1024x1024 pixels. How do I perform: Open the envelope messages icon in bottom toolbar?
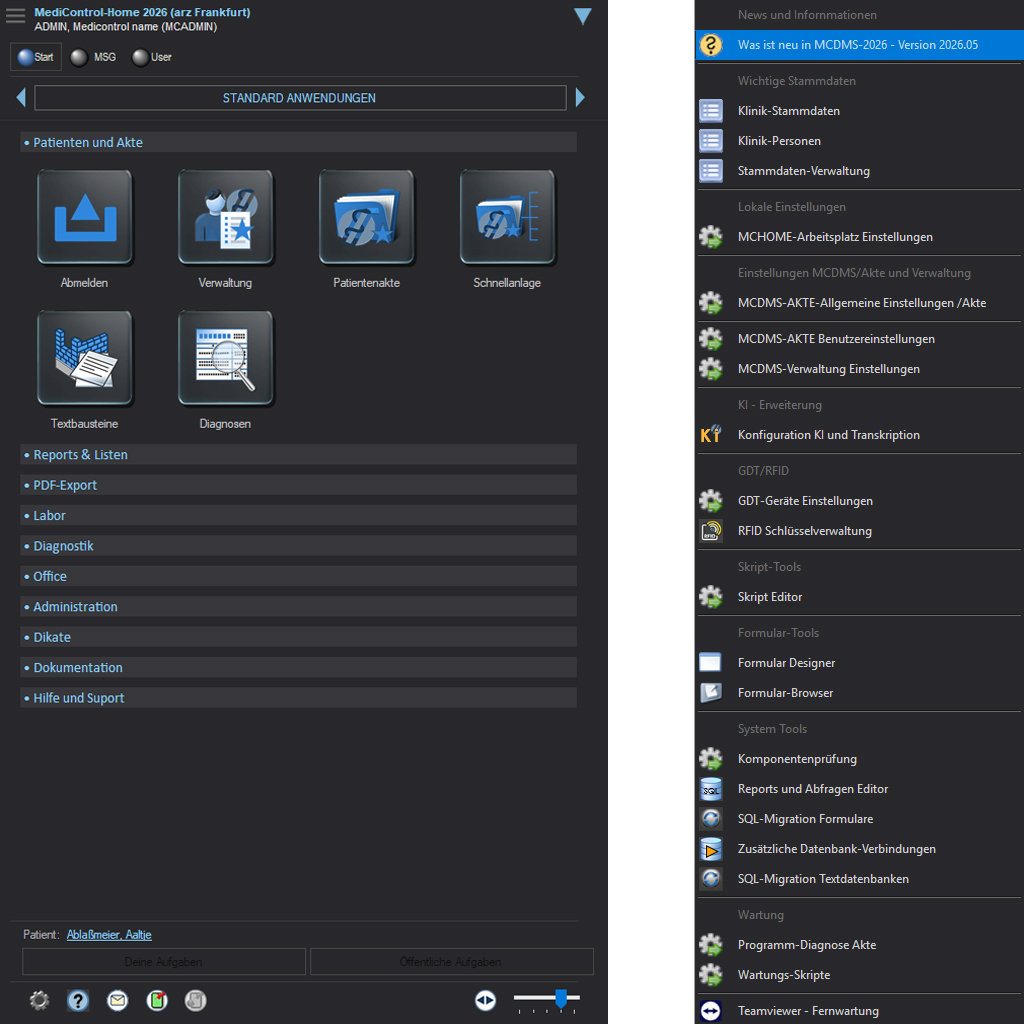(x=118, y=1000)
